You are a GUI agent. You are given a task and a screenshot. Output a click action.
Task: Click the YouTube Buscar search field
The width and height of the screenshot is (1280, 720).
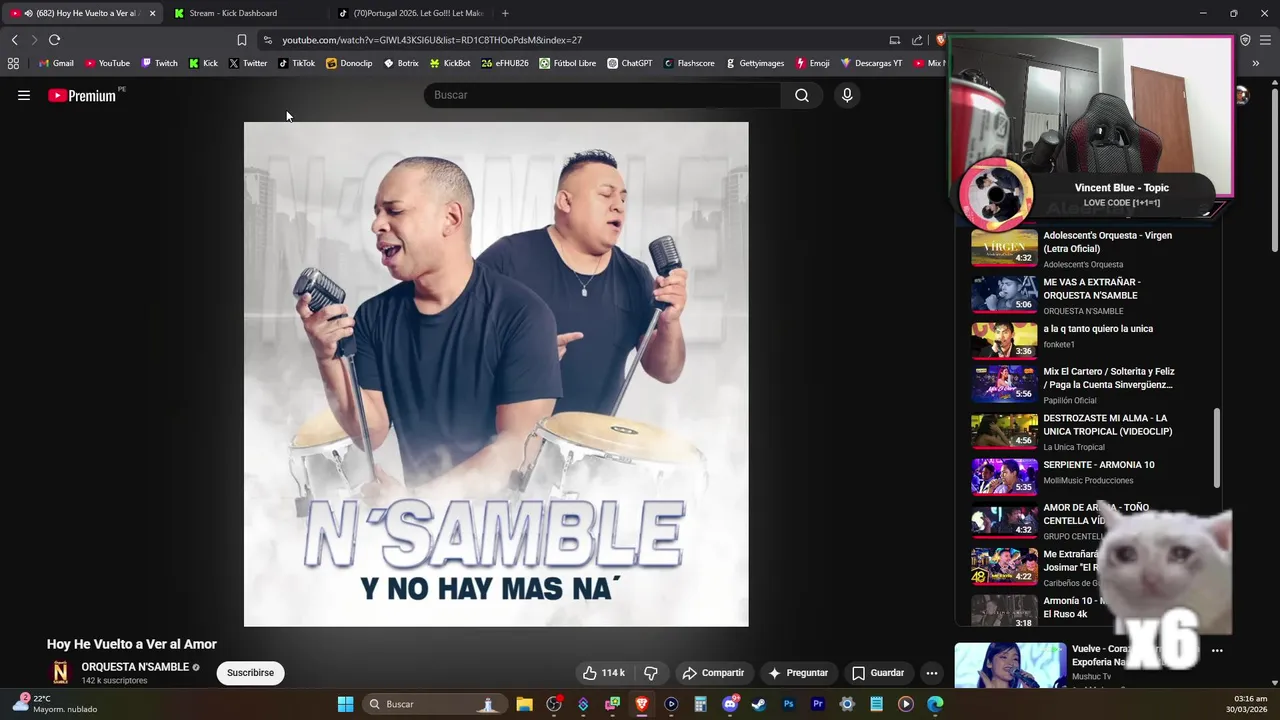click(x=602, y=95)
